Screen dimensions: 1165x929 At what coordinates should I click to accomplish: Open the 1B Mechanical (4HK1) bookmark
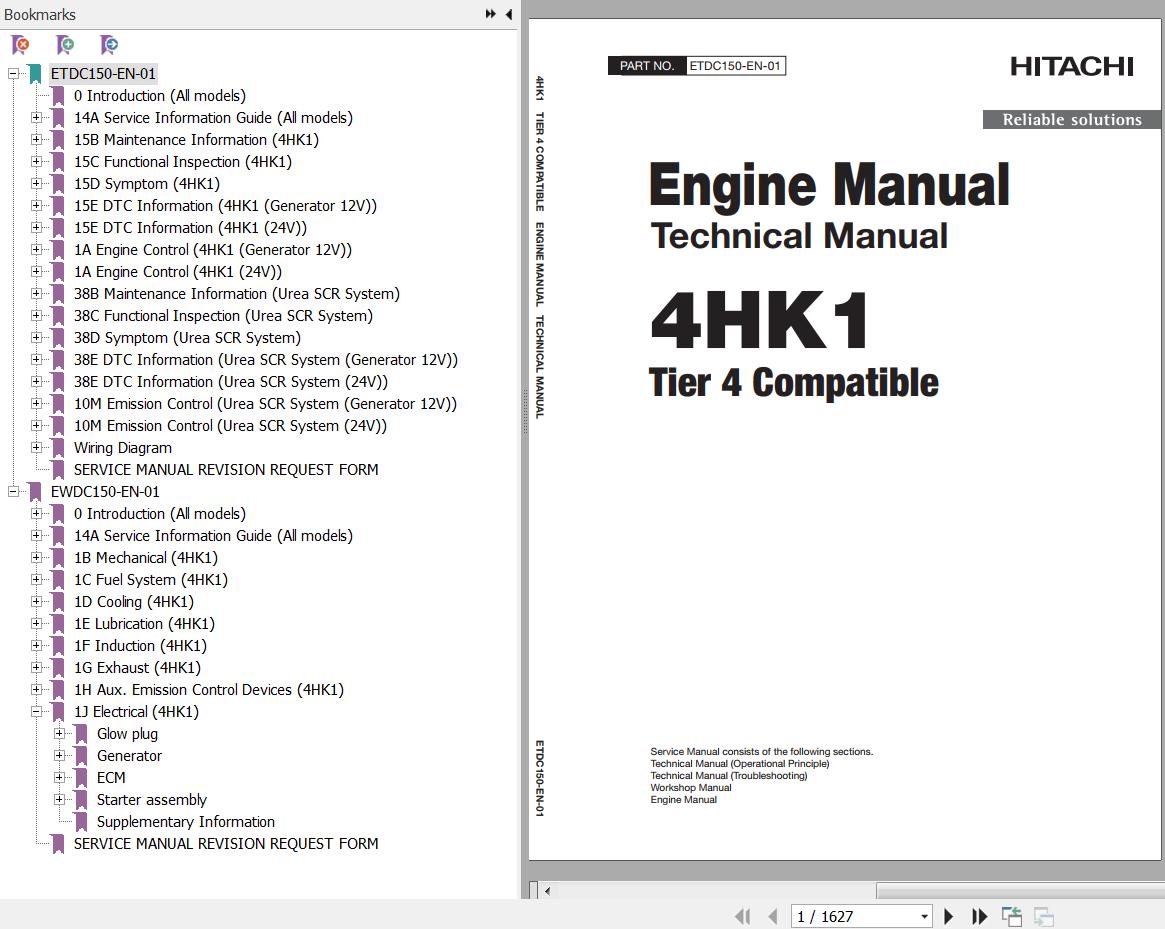point(146,557)
